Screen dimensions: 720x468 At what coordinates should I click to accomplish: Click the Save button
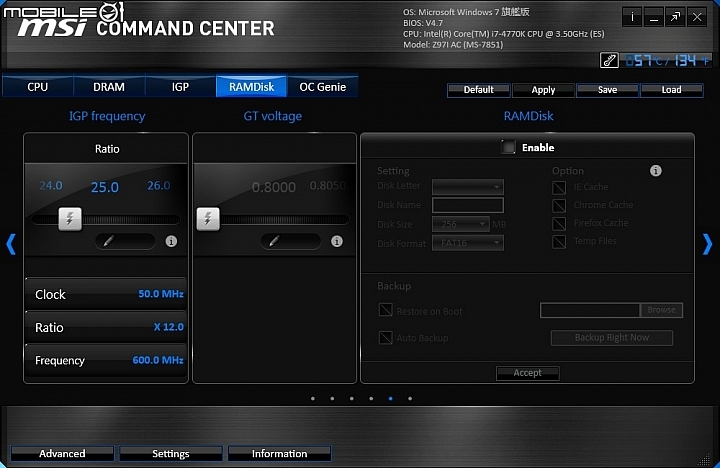click(x=607, y=90)
